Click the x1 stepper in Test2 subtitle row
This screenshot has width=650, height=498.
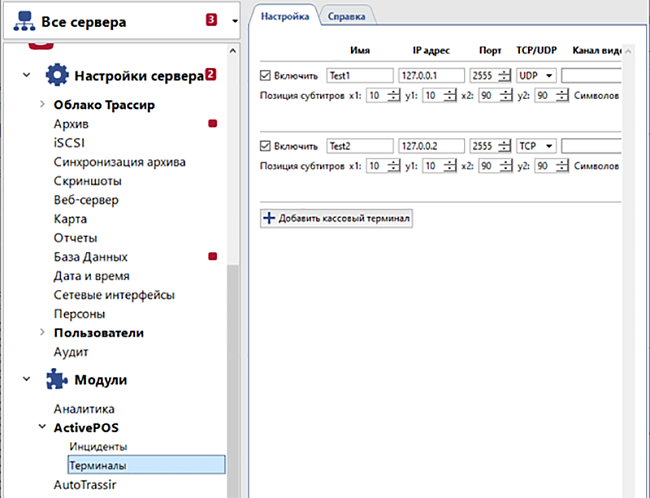coord(393,166)
